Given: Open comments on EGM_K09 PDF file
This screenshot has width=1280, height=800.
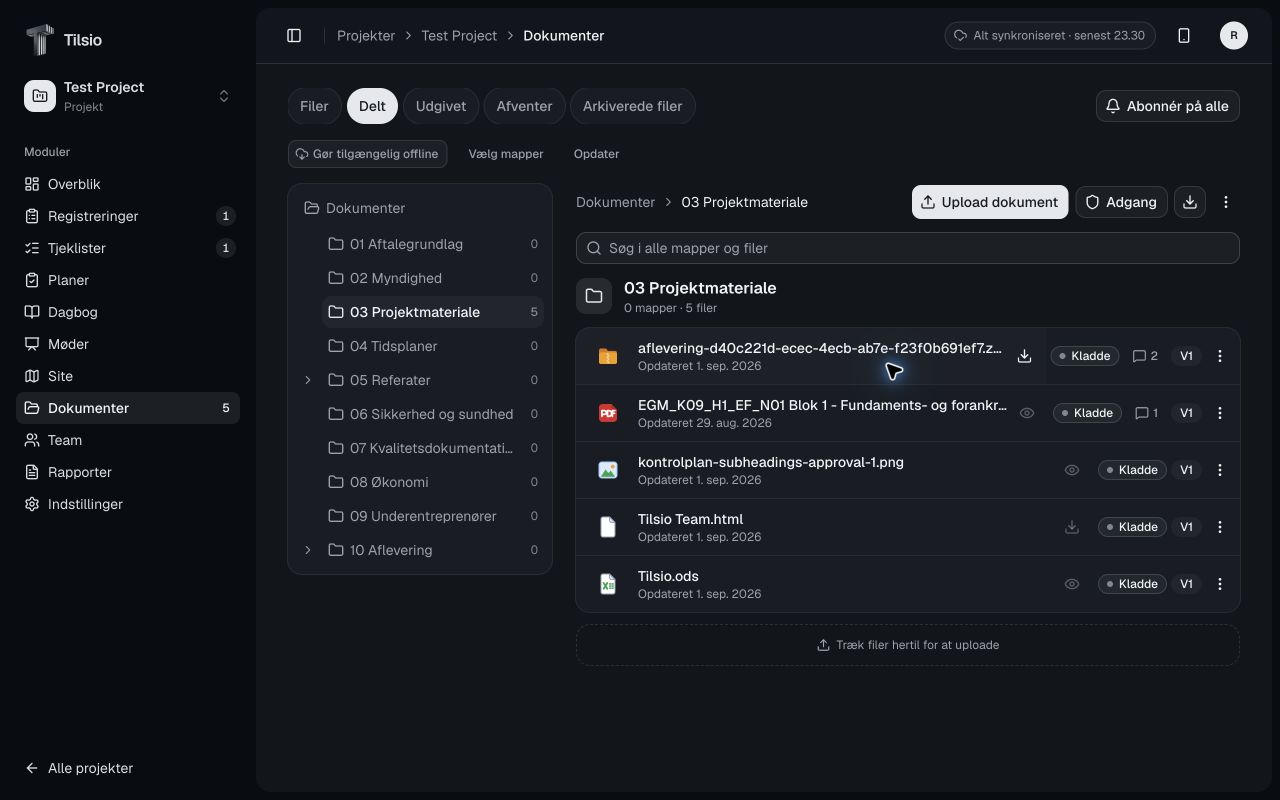Looking at the screenshot, I should (x=1146, y=413).
